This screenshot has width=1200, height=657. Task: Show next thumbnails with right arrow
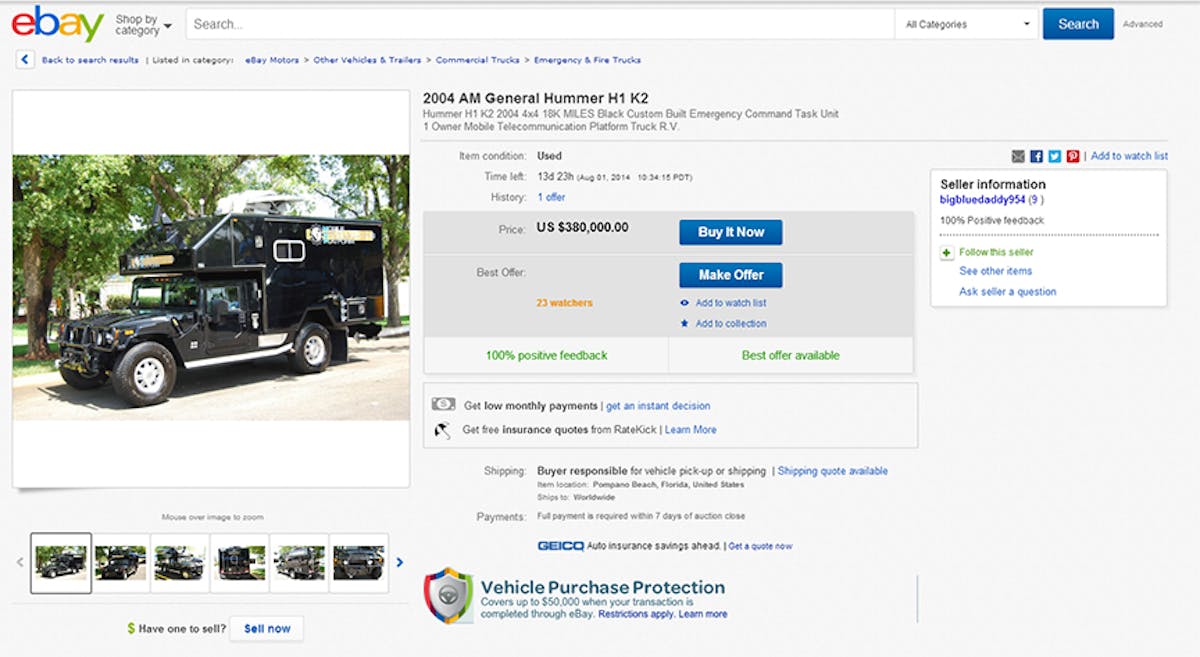[400, 562]
